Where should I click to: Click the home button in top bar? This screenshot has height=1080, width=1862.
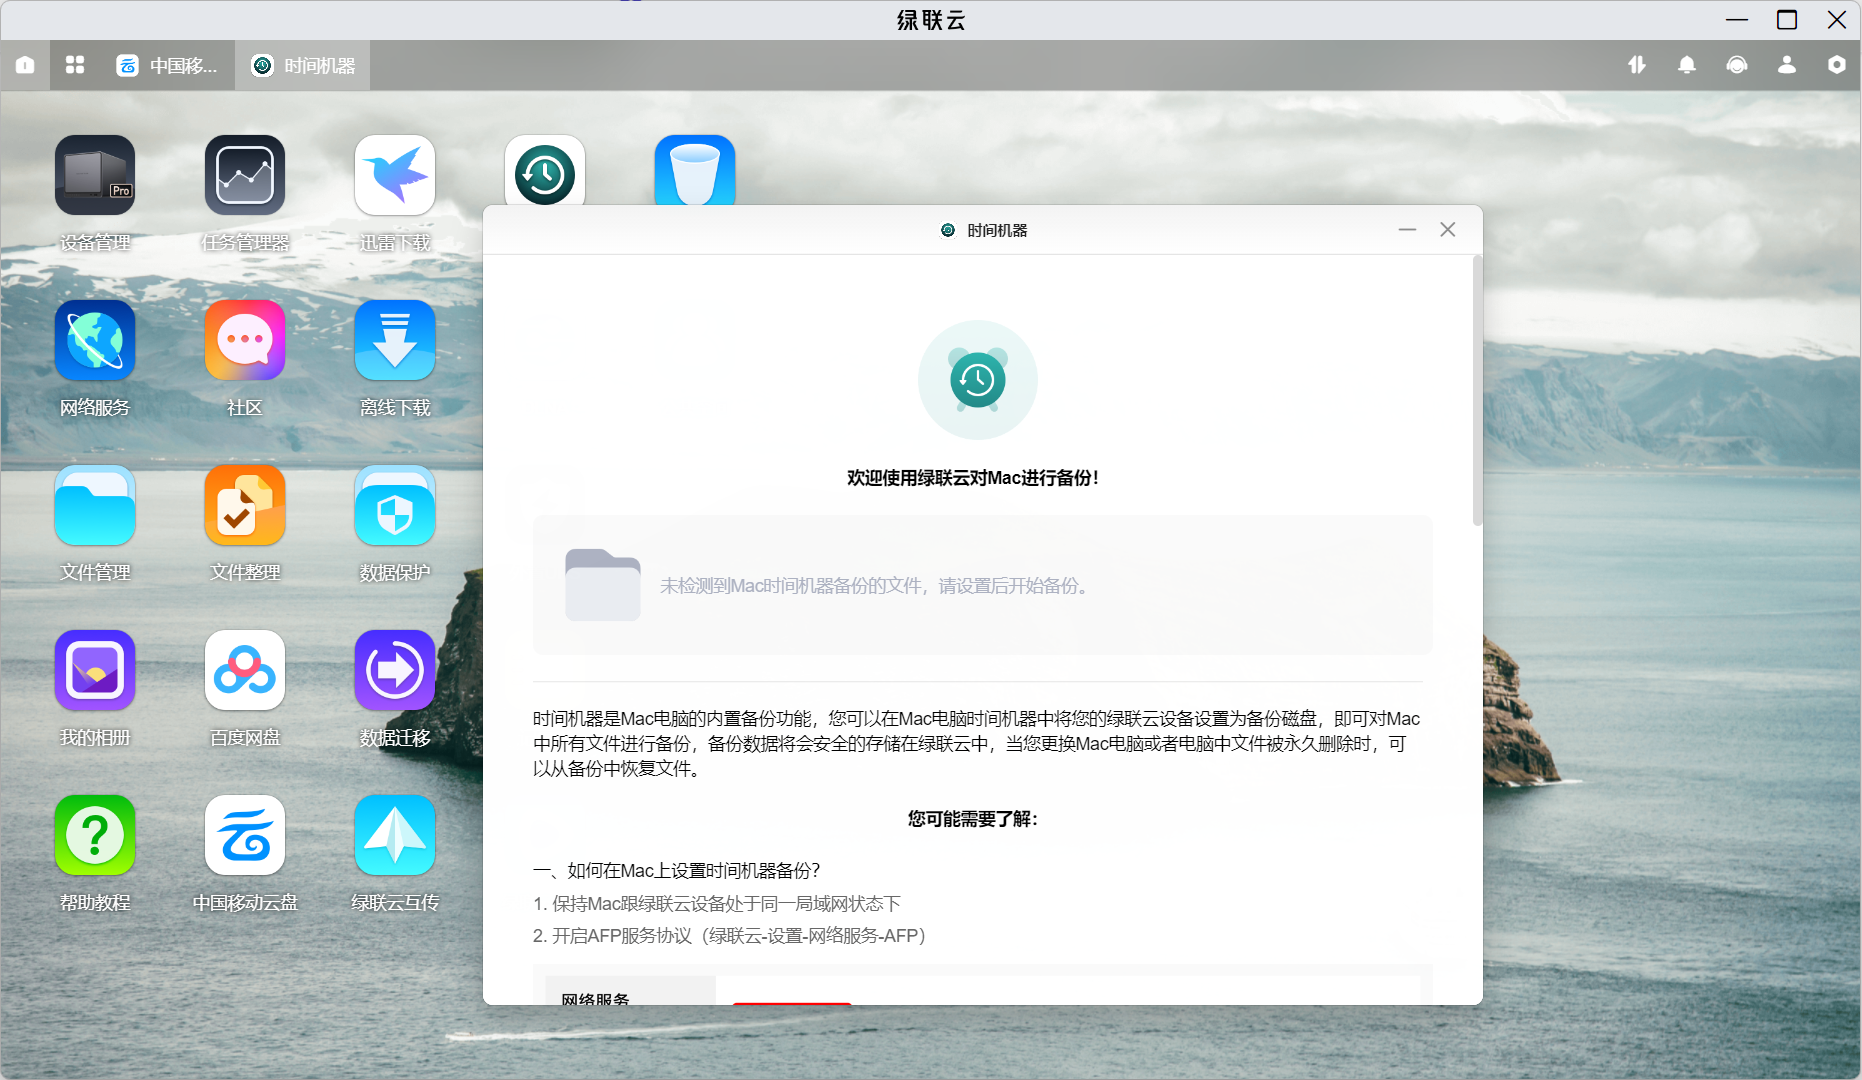click(25, 66)
